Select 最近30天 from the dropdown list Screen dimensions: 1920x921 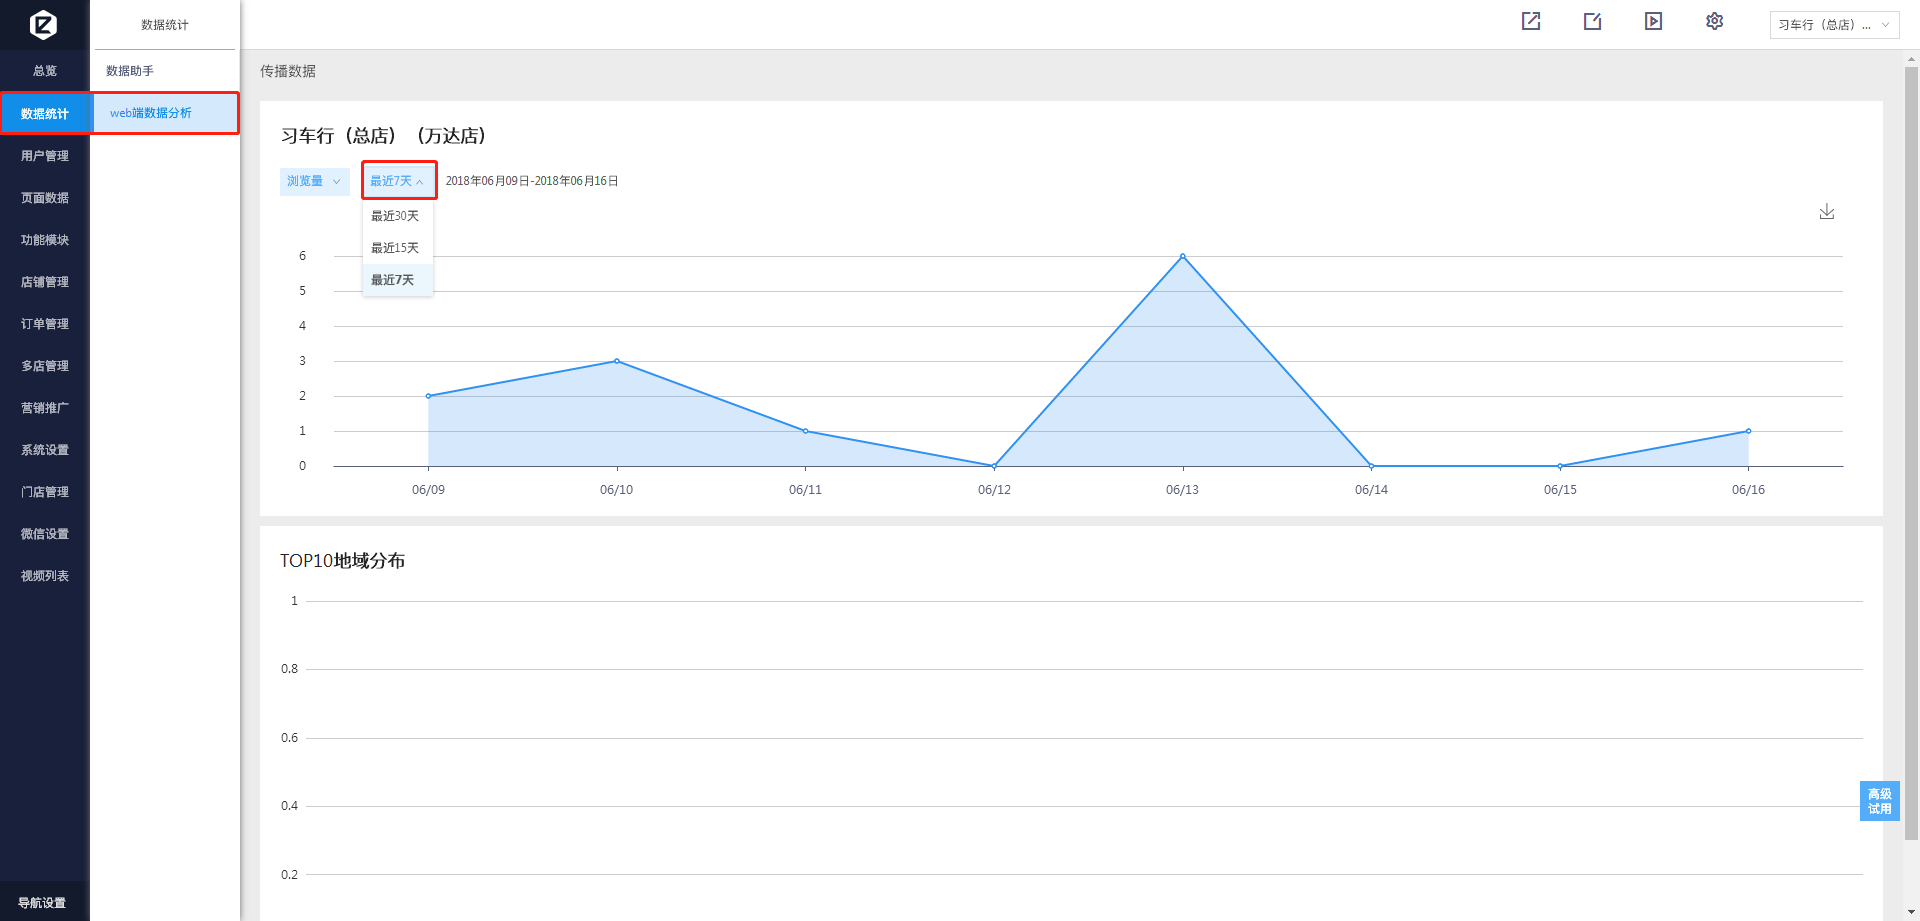pos(396,216)
